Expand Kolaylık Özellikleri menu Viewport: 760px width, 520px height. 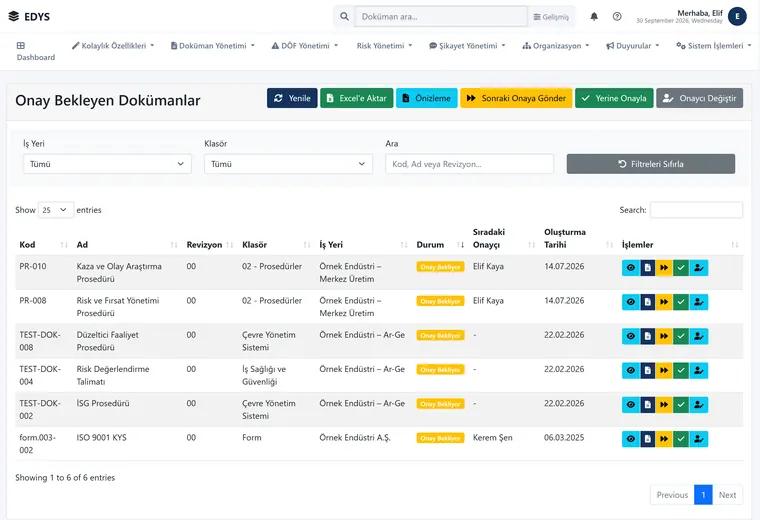click(113, 46)
